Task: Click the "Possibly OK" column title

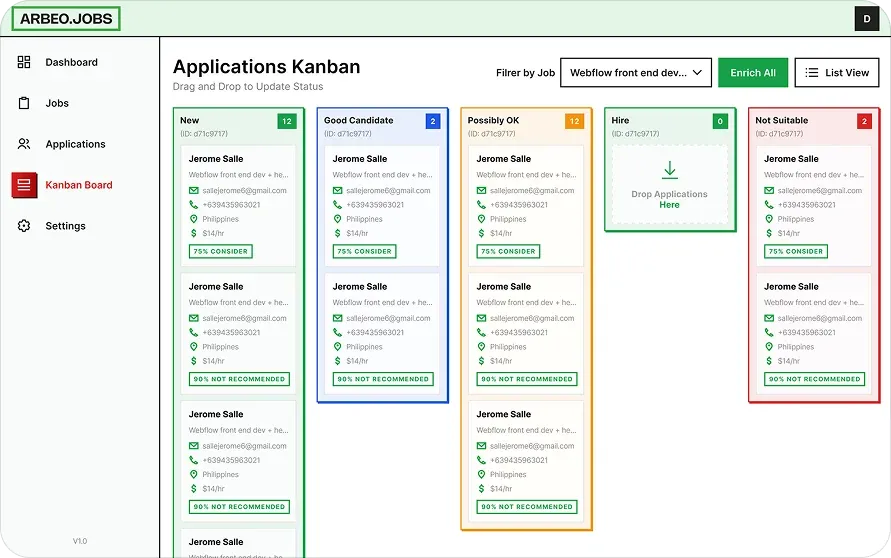Action: (493, 120)
